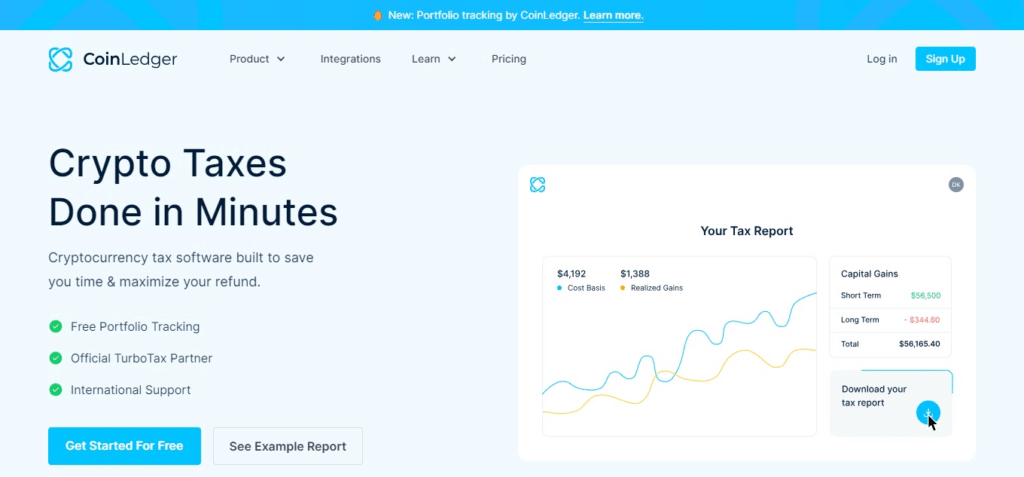The width and height of the screenshot is (1024, 477).
Task: Click the blue Cost Basis legend dot
Action: (560, 288)
